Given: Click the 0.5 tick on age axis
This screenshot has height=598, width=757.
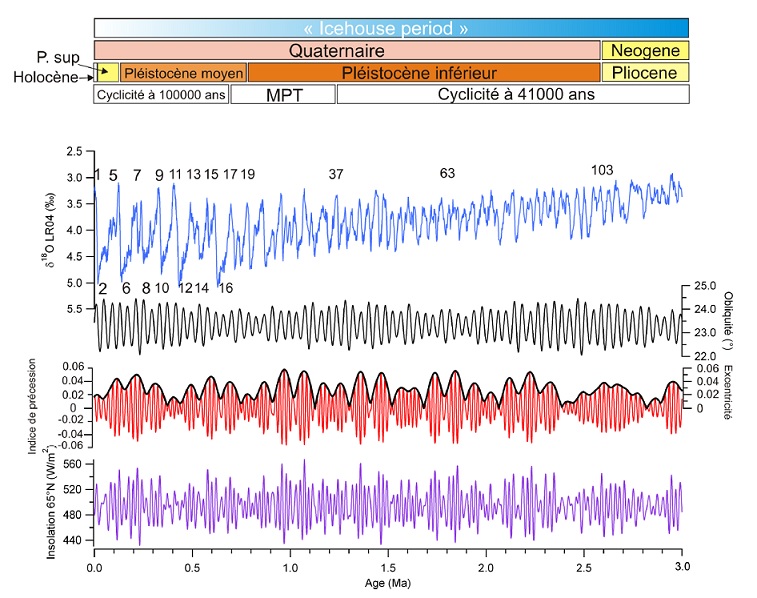Looking at the screenshot, I should pyautogui.click(x=192, y=568).
